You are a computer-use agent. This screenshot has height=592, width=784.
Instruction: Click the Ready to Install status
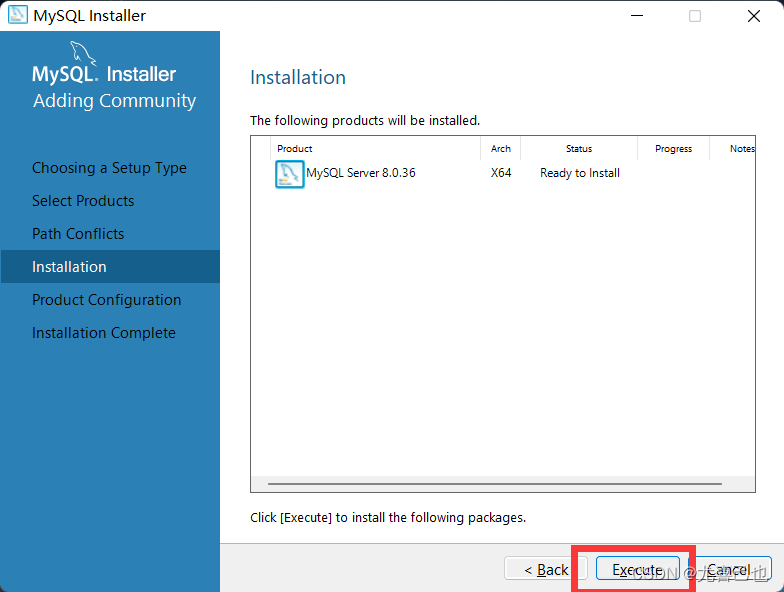tap(580, 173)
